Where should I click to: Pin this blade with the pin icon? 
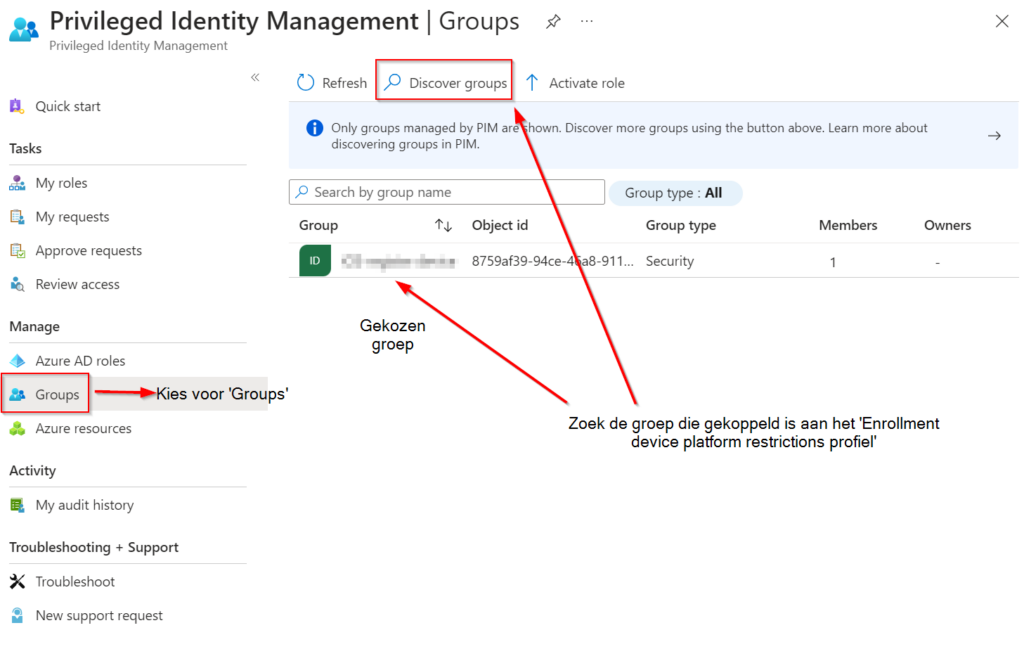tap(553, 22)
